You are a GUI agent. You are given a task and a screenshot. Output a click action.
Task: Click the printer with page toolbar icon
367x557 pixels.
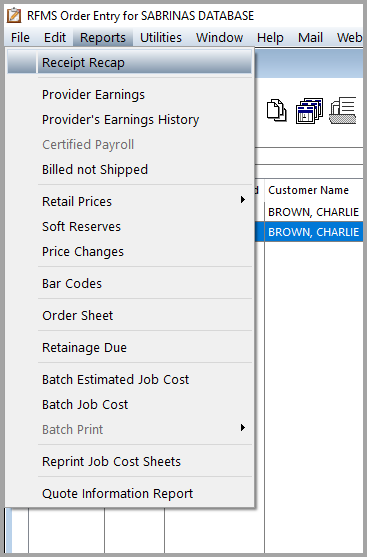343,110
